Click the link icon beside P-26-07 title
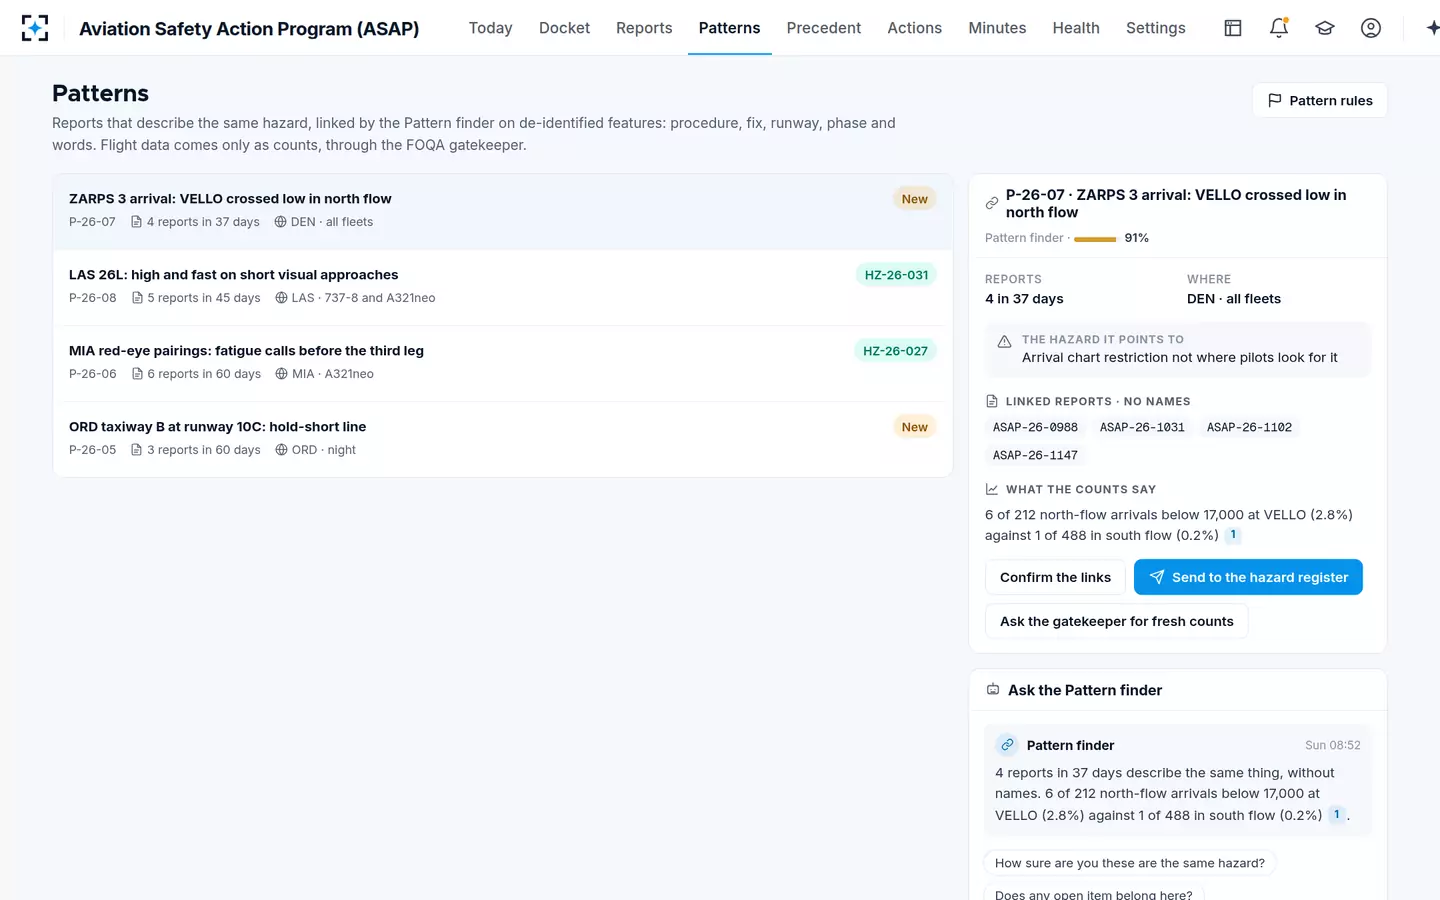Screen dimensions: 1440x900 (x=992, y=203)
